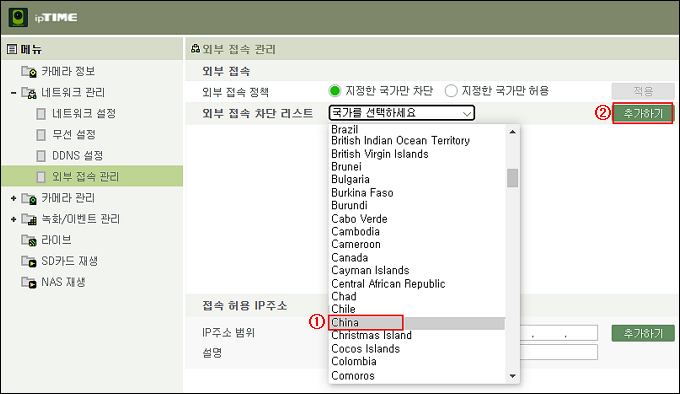Click the 녹화/이벤트 관리 folder icon
The width and height of the screenshot is (680, 394).
pyautogui.click(x=29, y=219)
